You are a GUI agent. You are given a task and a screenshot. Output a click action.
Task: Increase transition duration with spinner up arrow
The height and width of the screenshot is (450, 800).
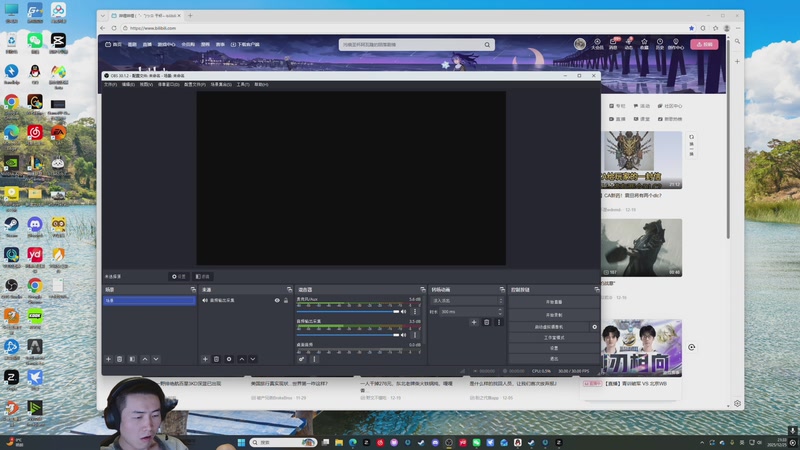(x=500, y=310)
